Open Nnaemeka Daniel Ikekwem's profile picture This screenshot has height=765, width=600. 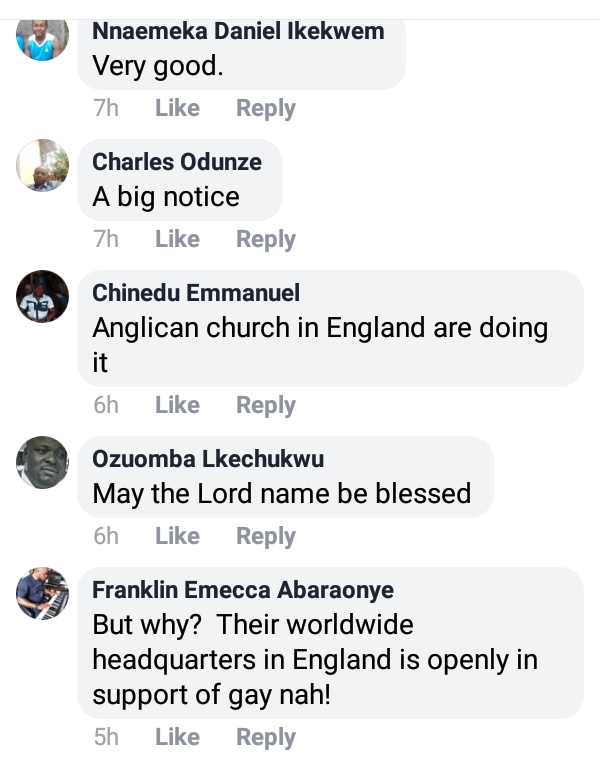click(x=43, y=38)
